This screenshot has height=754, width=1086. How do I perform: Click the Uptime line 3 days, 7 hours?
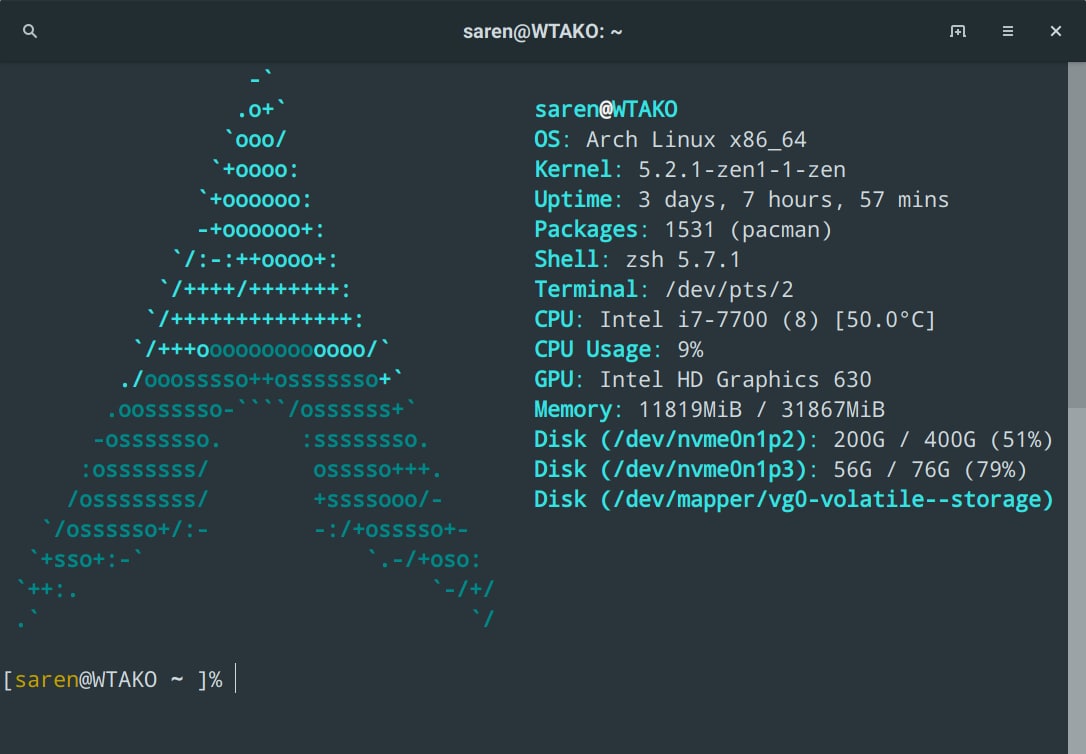pyautogui.click(x=742, y=199)
